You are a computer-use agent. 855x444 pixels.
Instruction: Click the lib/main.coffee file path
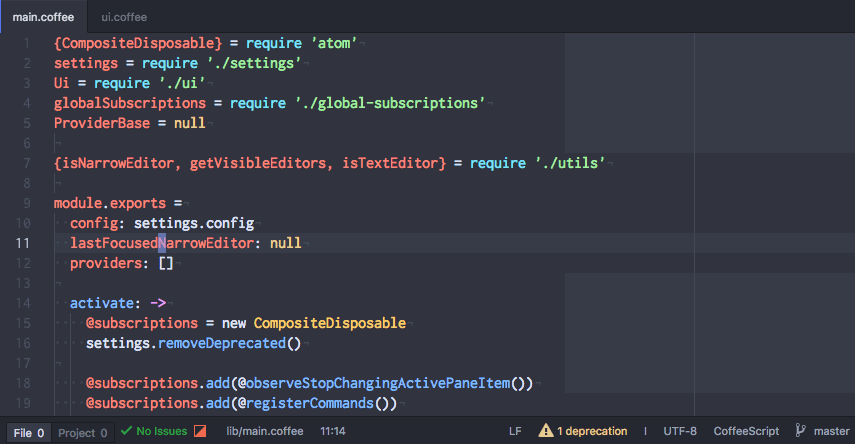[x=264, y=431]
